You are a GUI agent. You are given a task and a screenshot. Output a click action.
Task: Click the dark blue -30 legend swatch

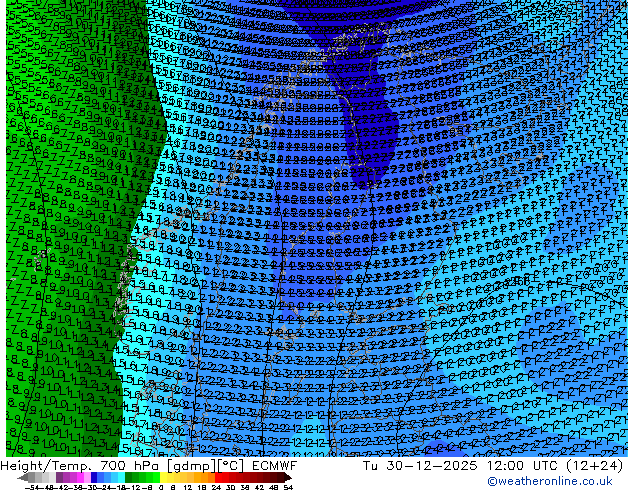coord(94,477)
